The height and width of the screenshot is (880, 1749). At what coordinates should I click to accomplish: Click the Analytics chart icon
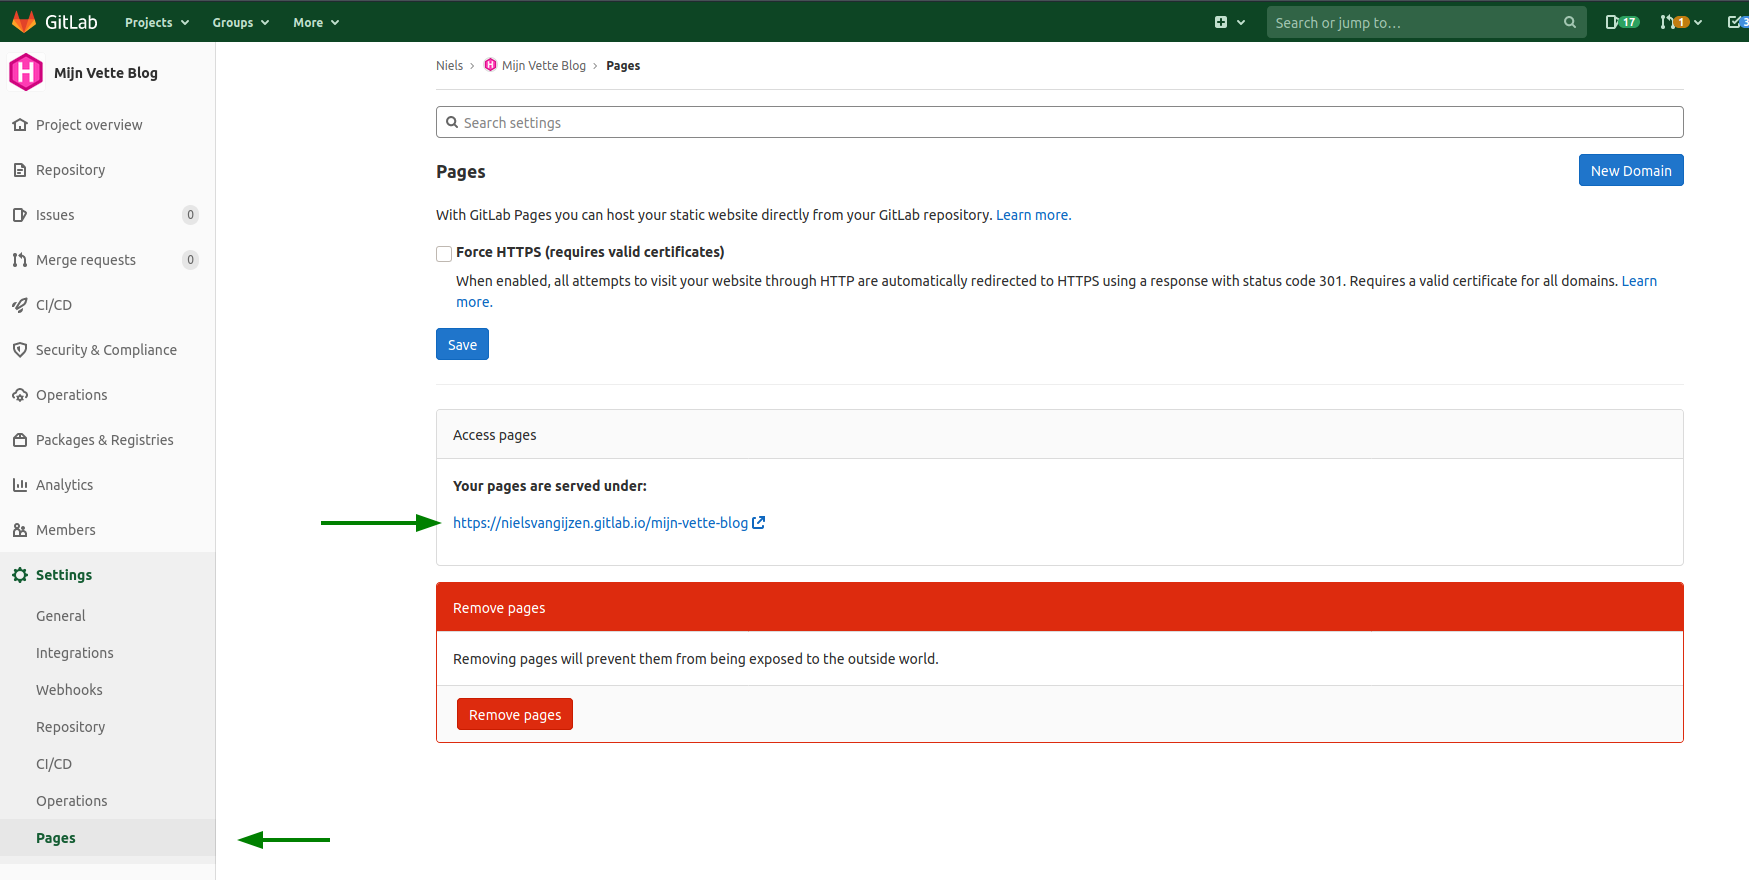[x=20, y=485]
